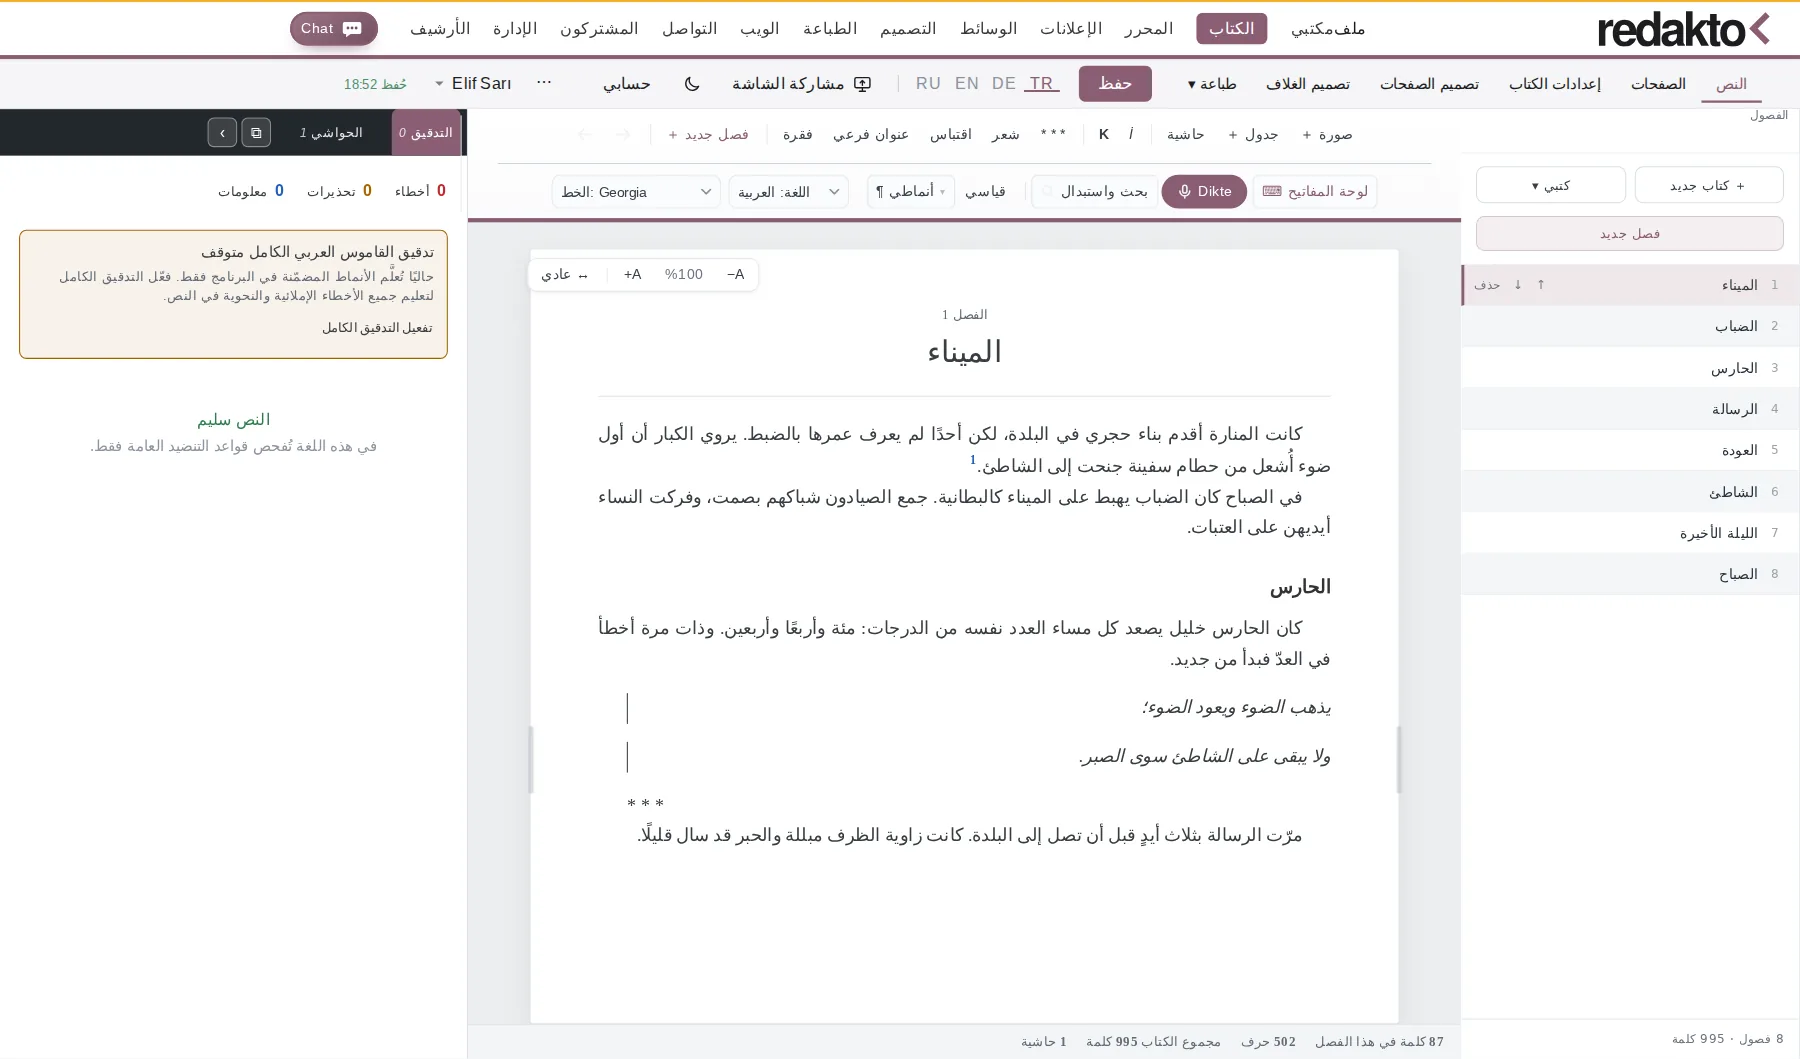
Task: Toggle page width عادي
Action: tap(564, 274)
